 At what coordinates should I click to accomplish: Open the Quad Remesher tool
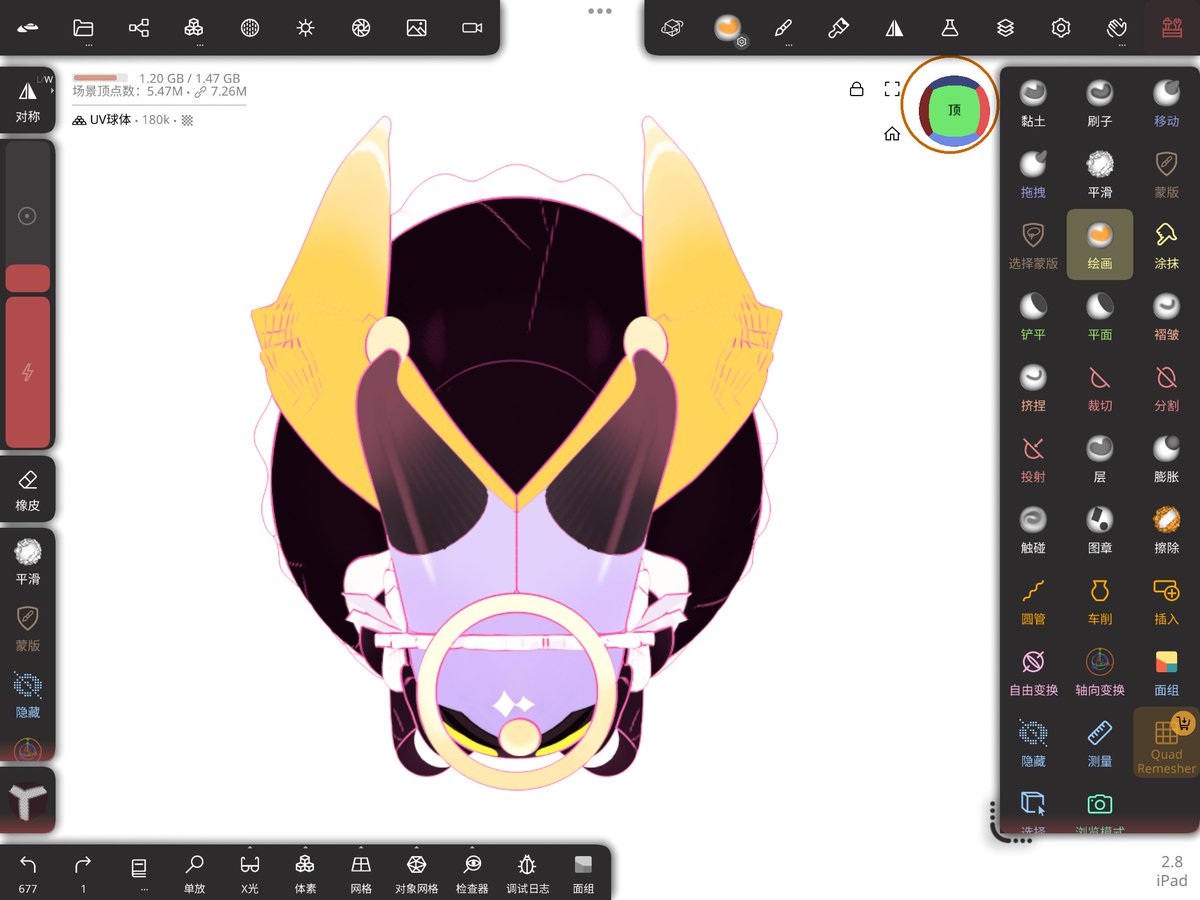pos(1166,743)
